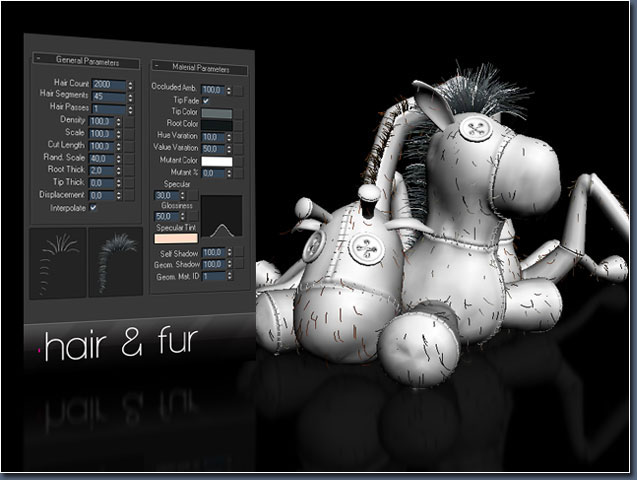Viewport: 637px width, 480px height.
Task: Open the Specular Tint color swatch
Action: pyautogui.click(x=176, y=238)
